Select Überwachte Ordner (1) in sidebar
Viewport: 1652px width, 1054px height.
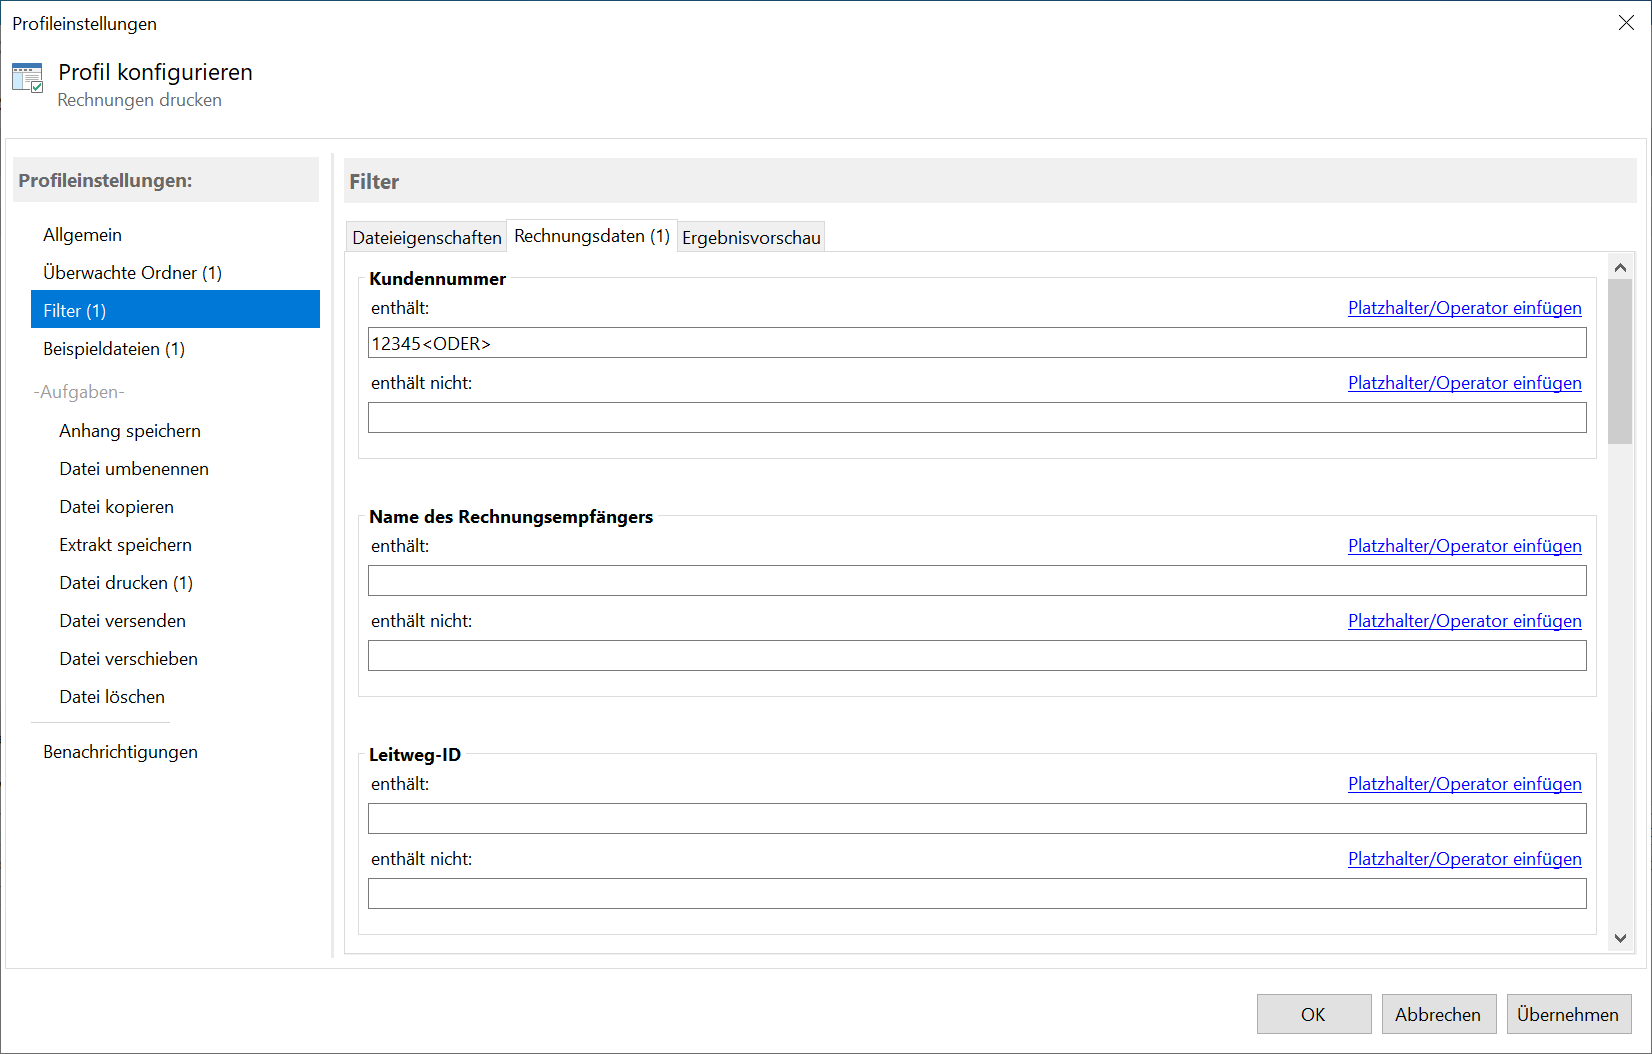(x=132, y=273)
